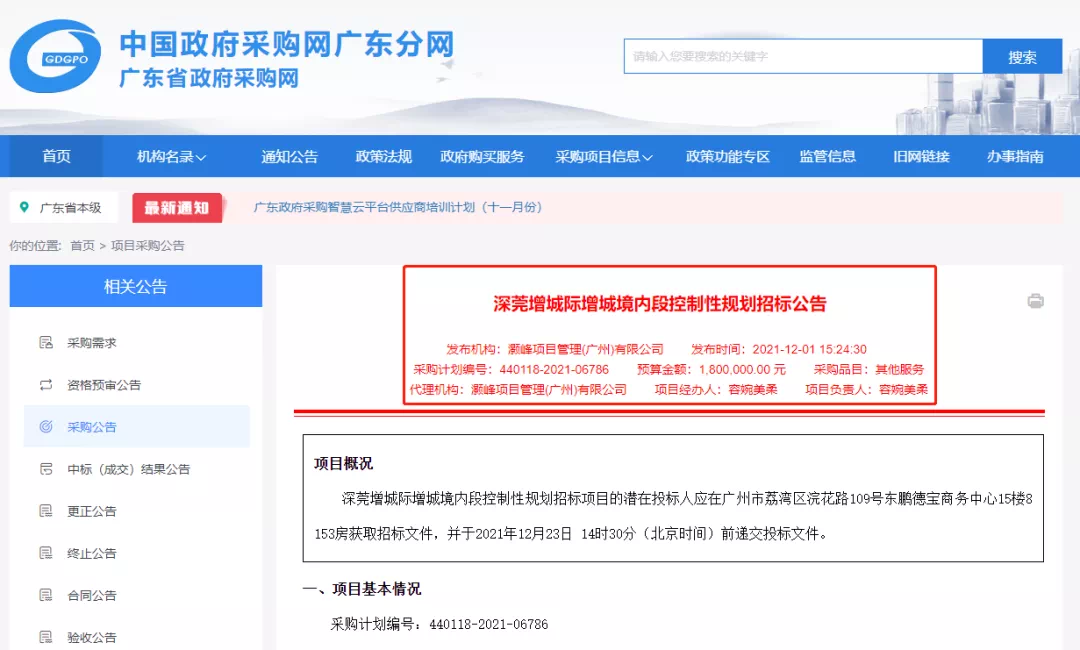Click the 更正公告 sidebar icon
This screenshot has height=650, width=1080.
tap(46, 511)
